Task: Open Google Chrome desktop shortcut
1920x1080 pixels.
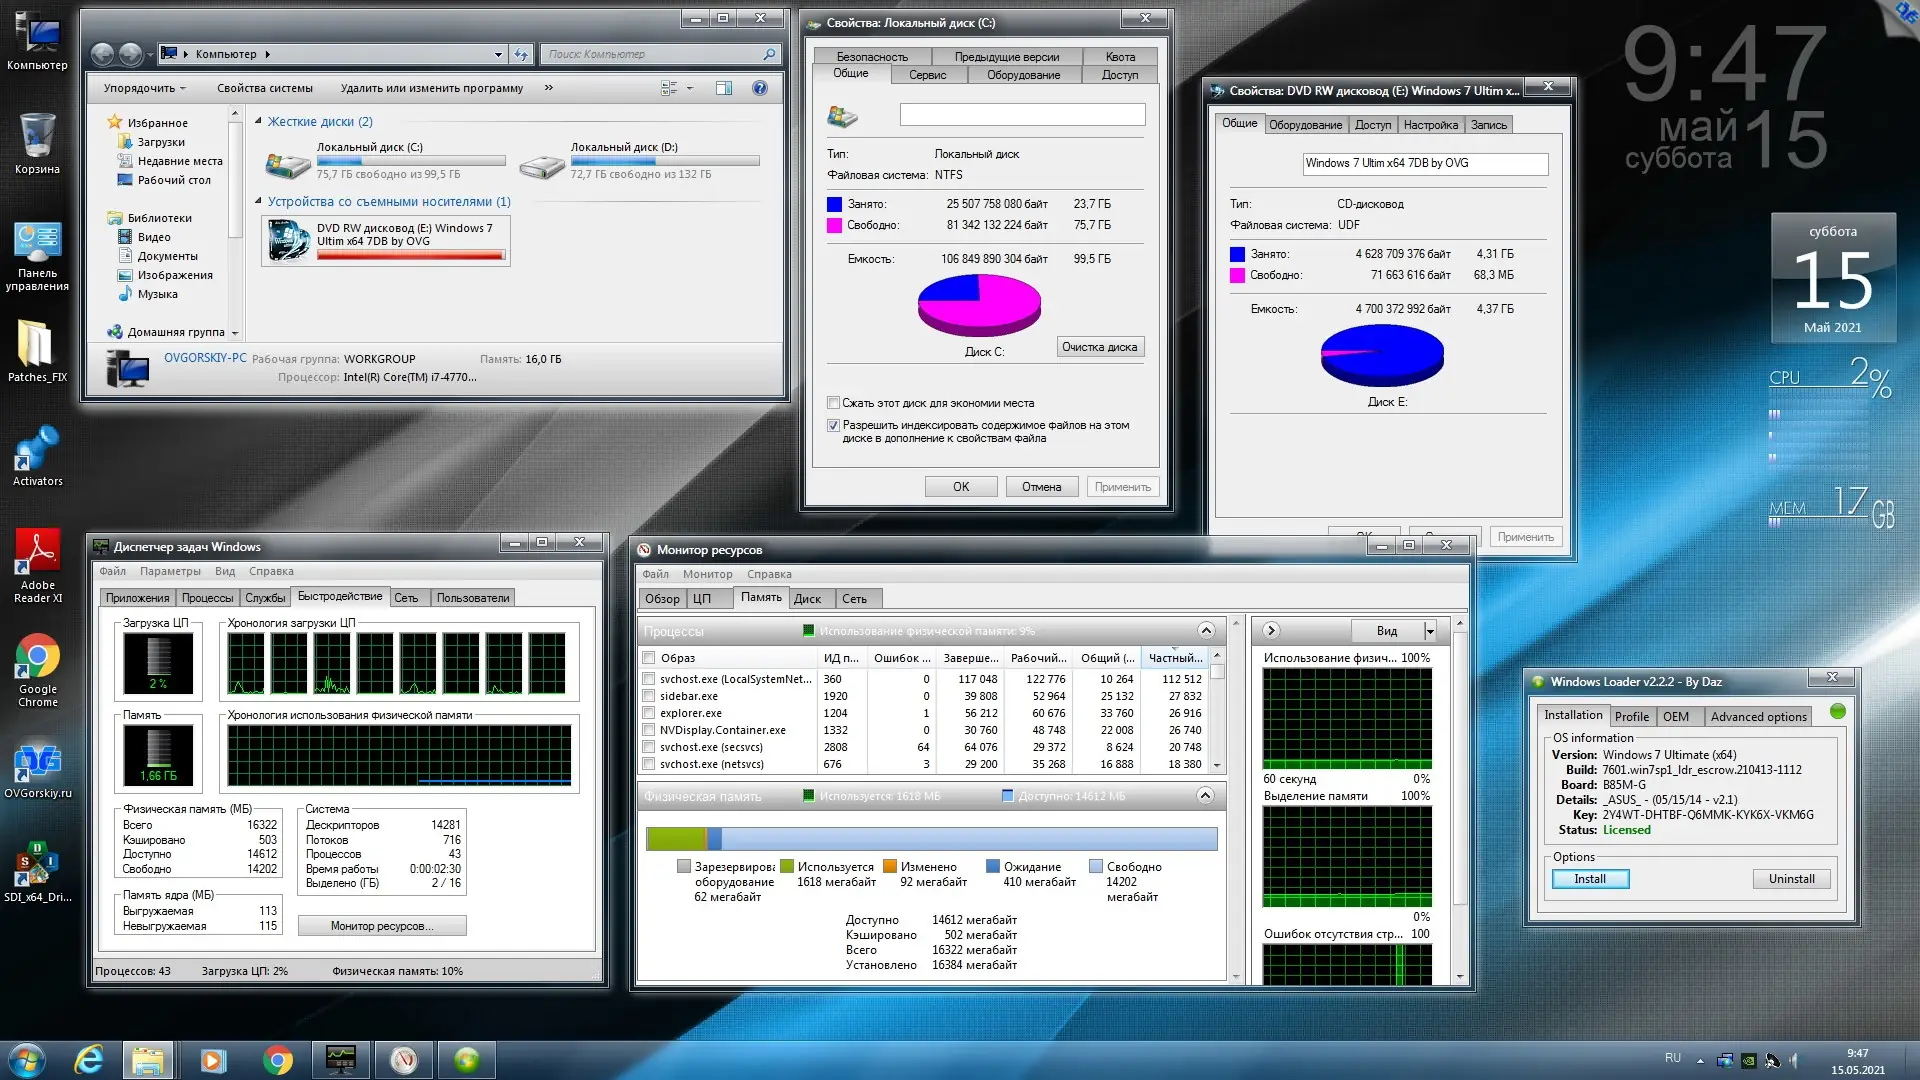Action: (37, 658)
